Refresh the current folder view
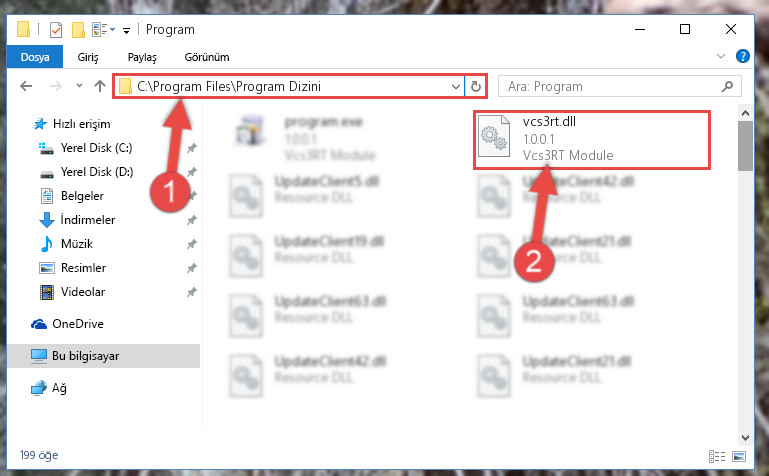This screenshot has width=769, height=476. click(x=475, y=86)
